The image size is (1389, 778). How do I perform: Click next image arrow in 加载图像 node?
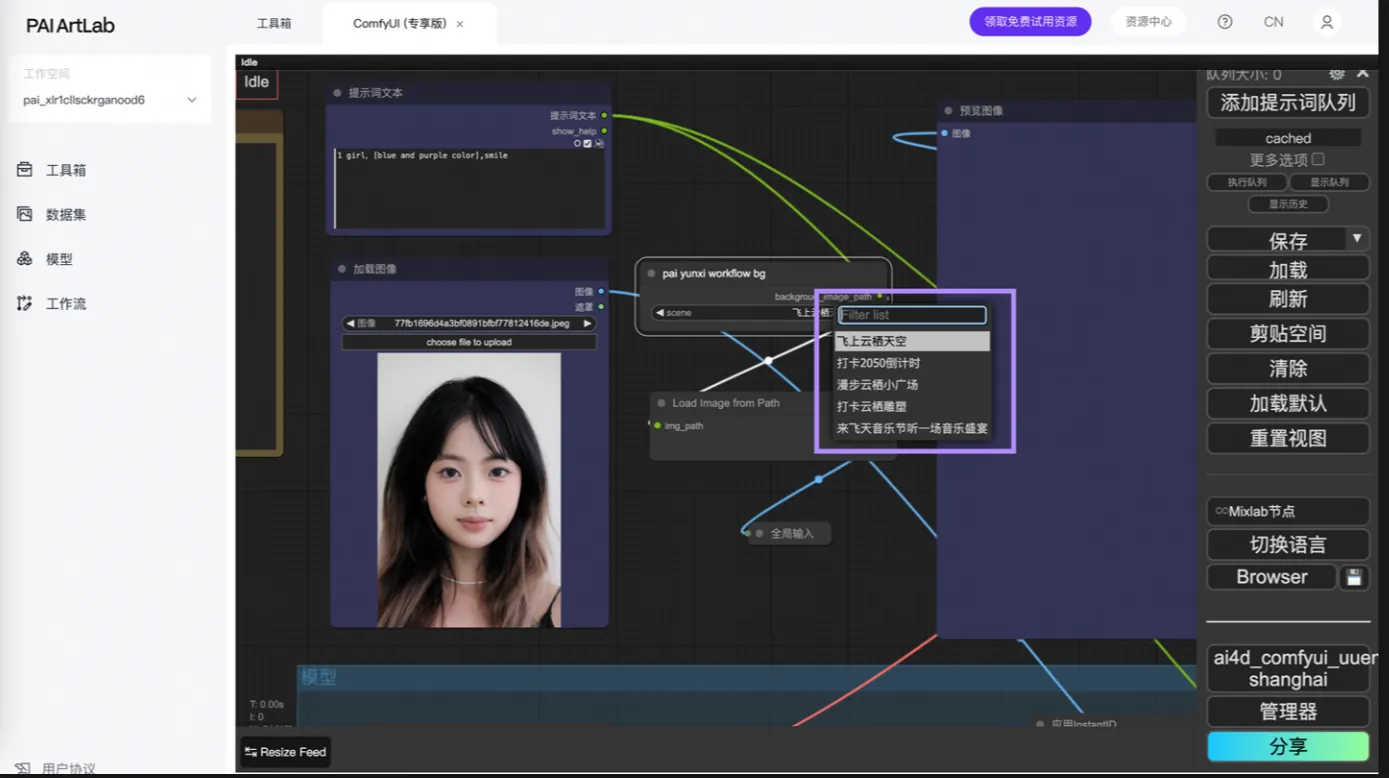pyautogui.click(x=588, y=323)
